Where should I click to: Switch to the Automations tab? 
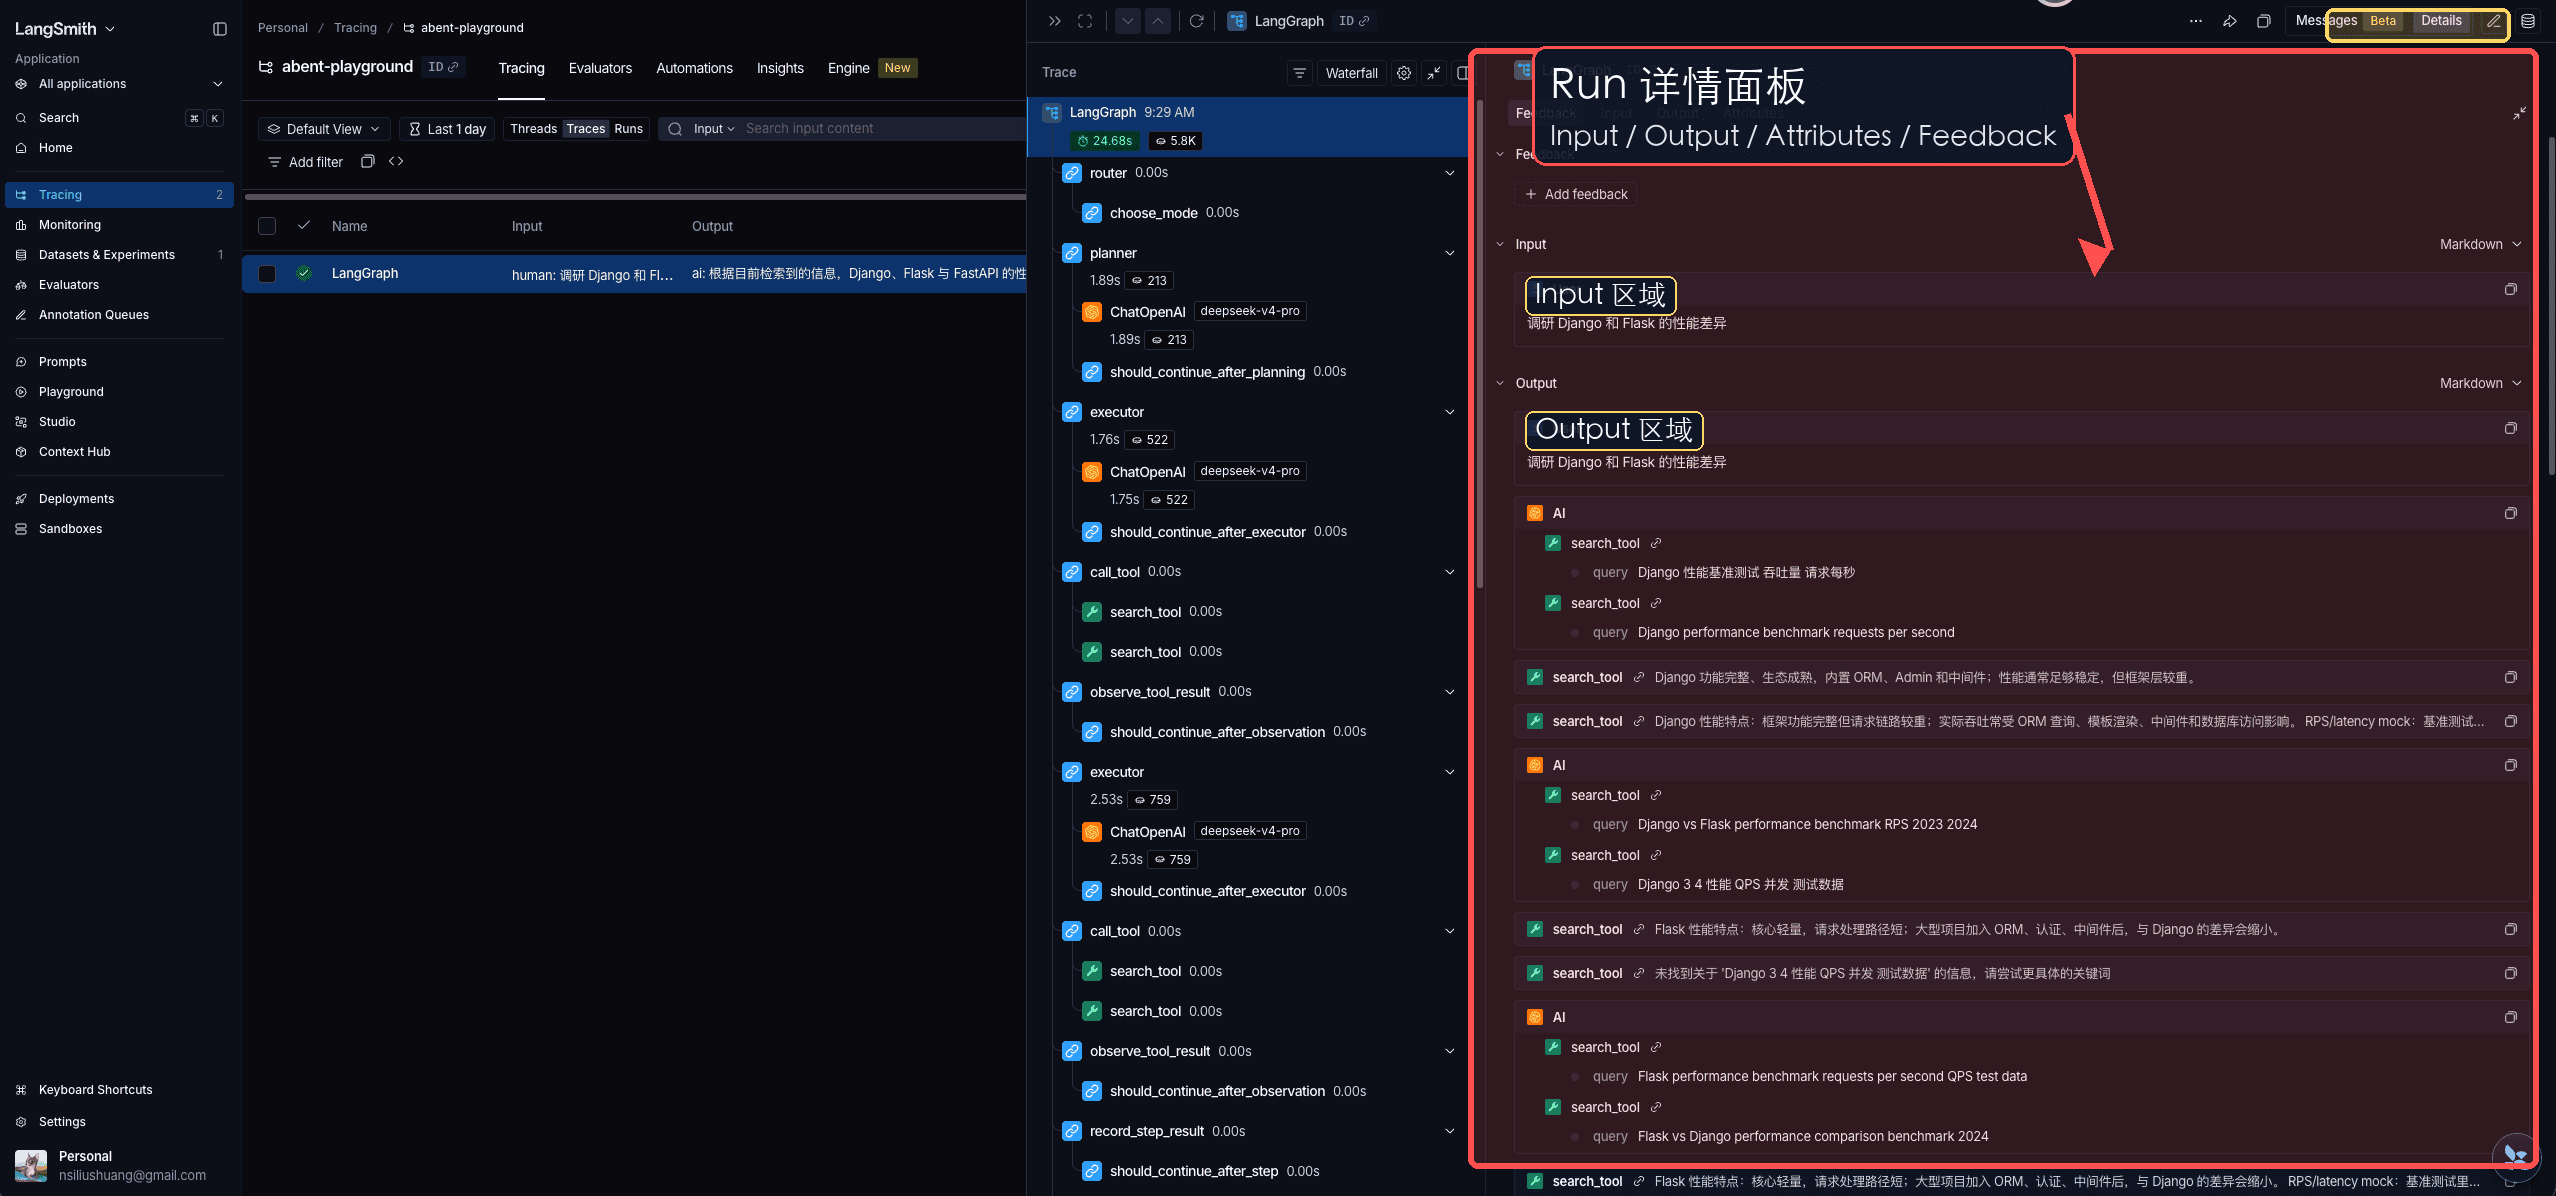[694, 68]
